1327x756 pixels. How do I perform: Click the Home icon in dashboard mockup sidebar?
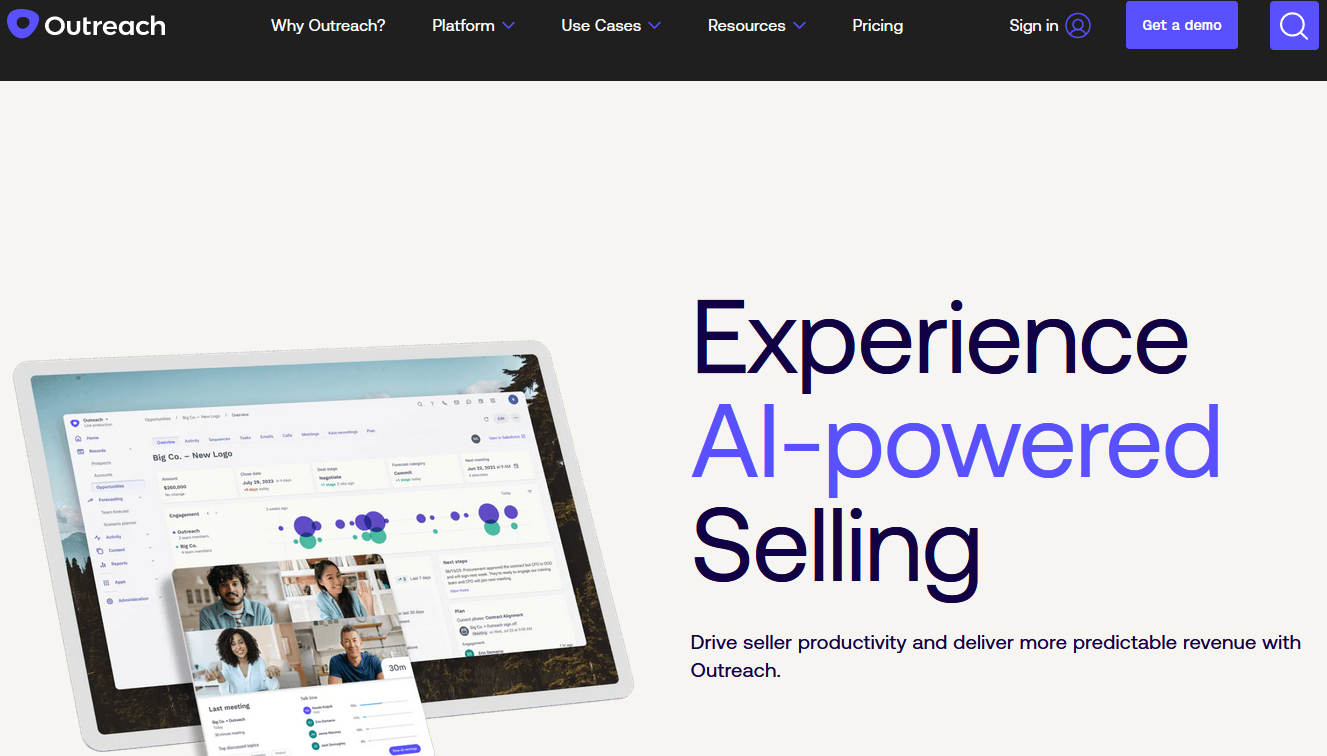pyautogui.click(x=79, y=438)
